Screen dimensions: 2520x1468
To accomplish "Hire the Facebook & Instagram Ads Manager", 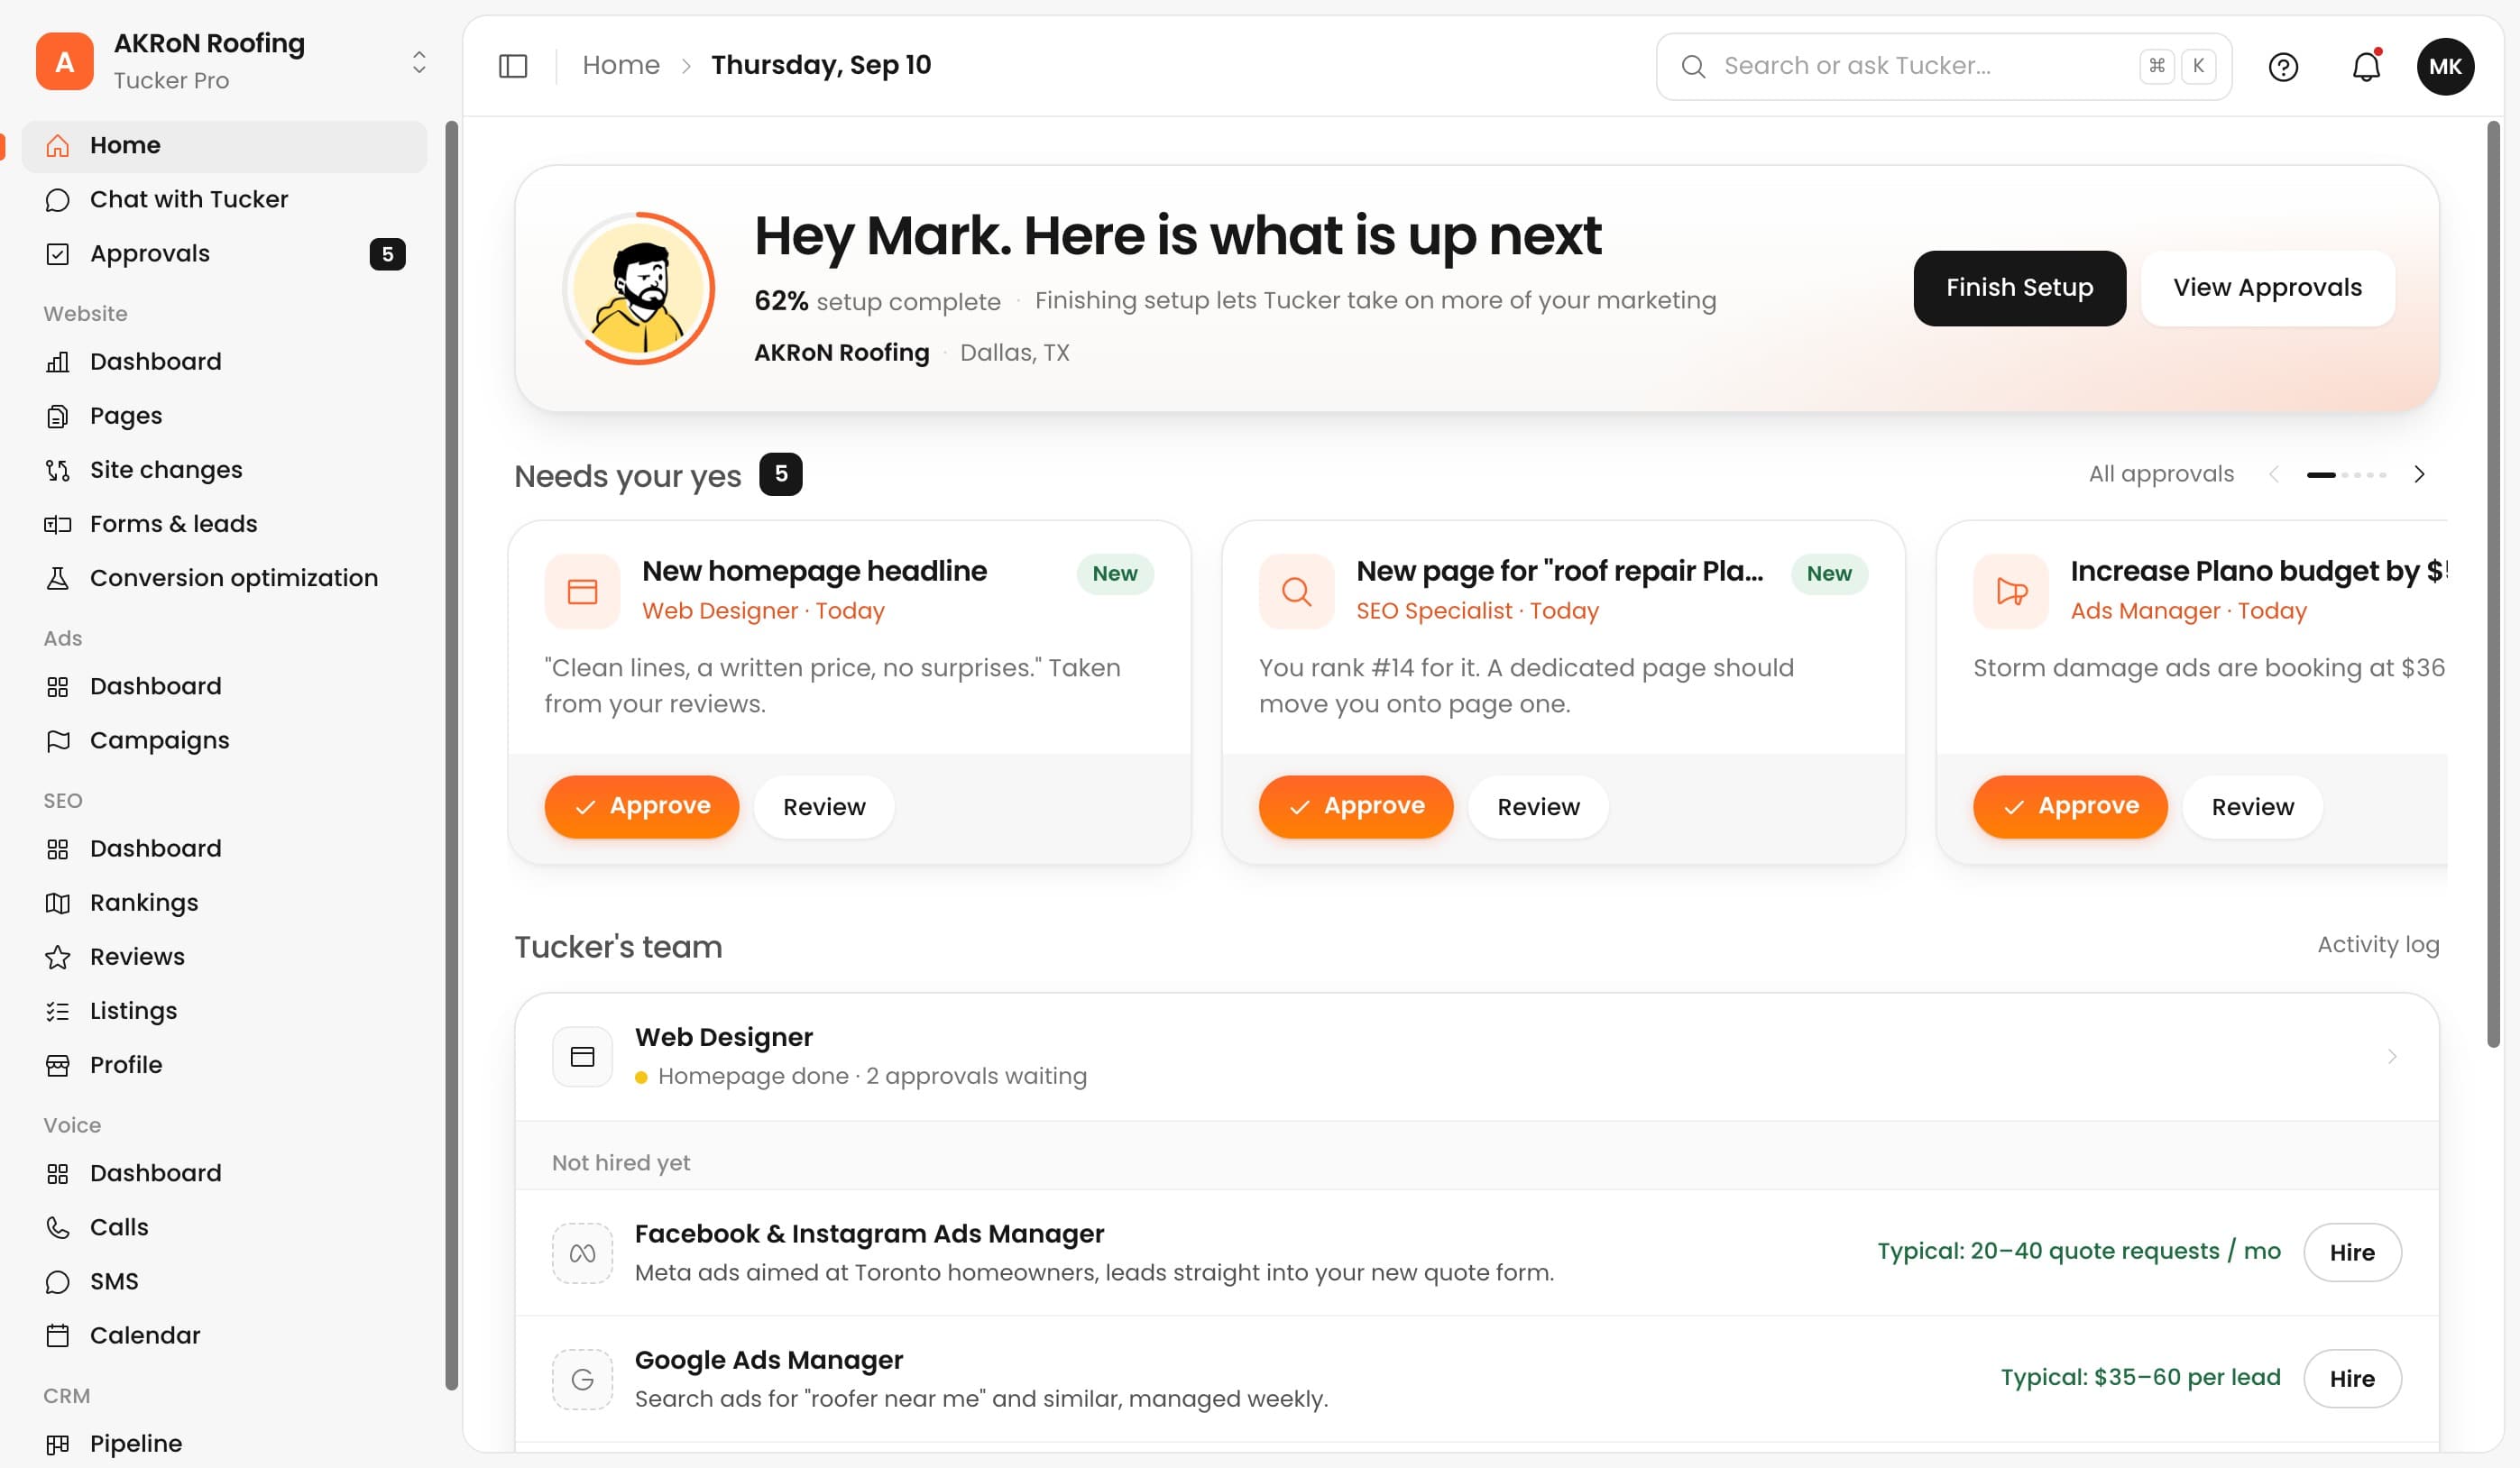I will coord(2352,1253).
